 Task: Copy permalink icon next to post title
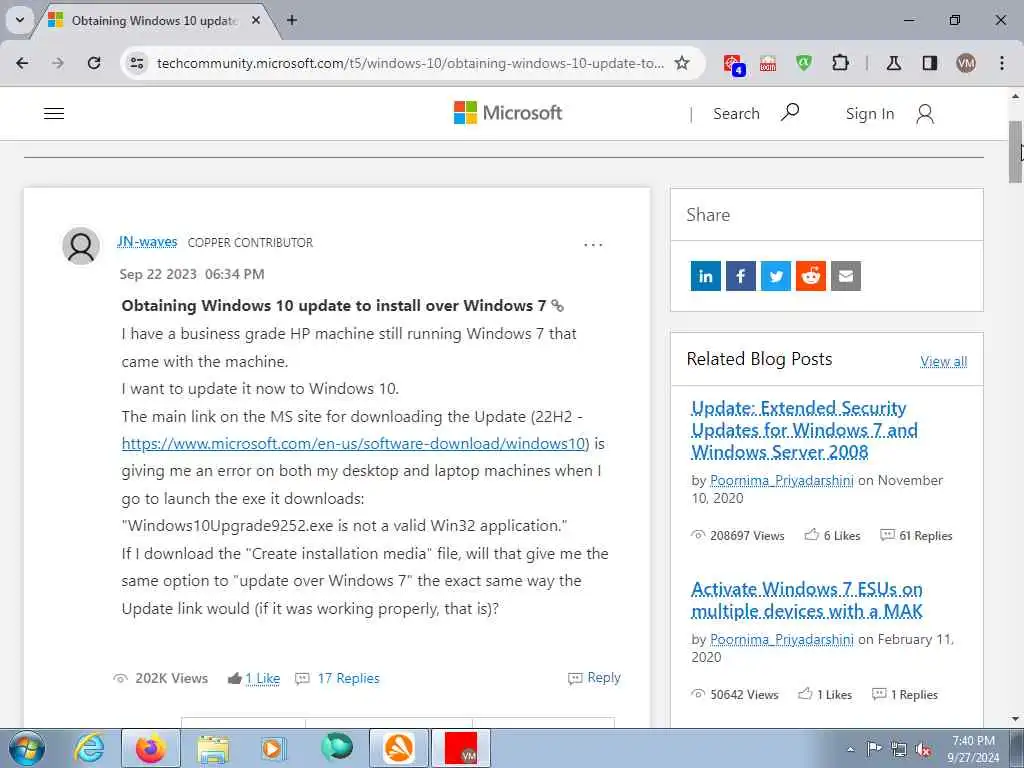coord(557,306)
